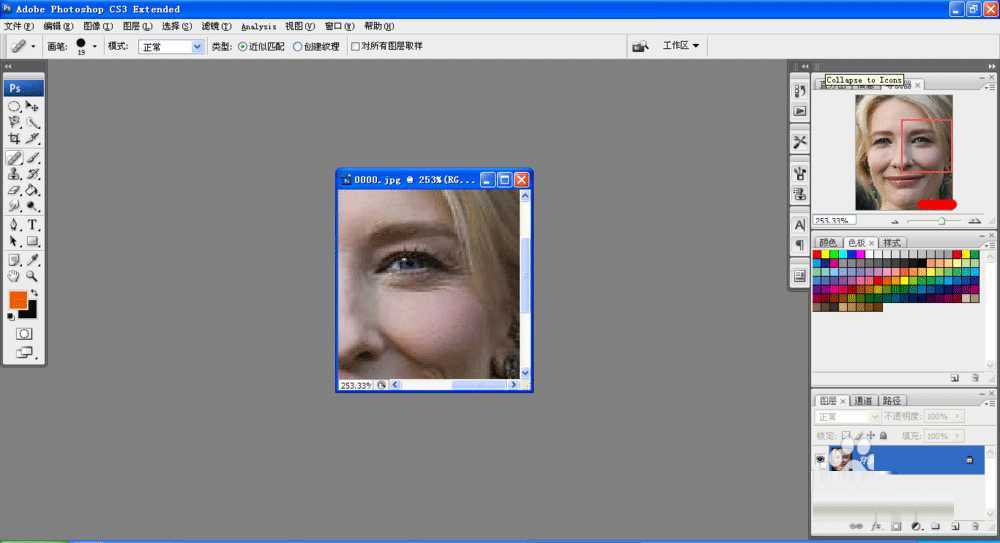
Task: Select the Clone Stamp tool
Action: [x=14, y=174]
